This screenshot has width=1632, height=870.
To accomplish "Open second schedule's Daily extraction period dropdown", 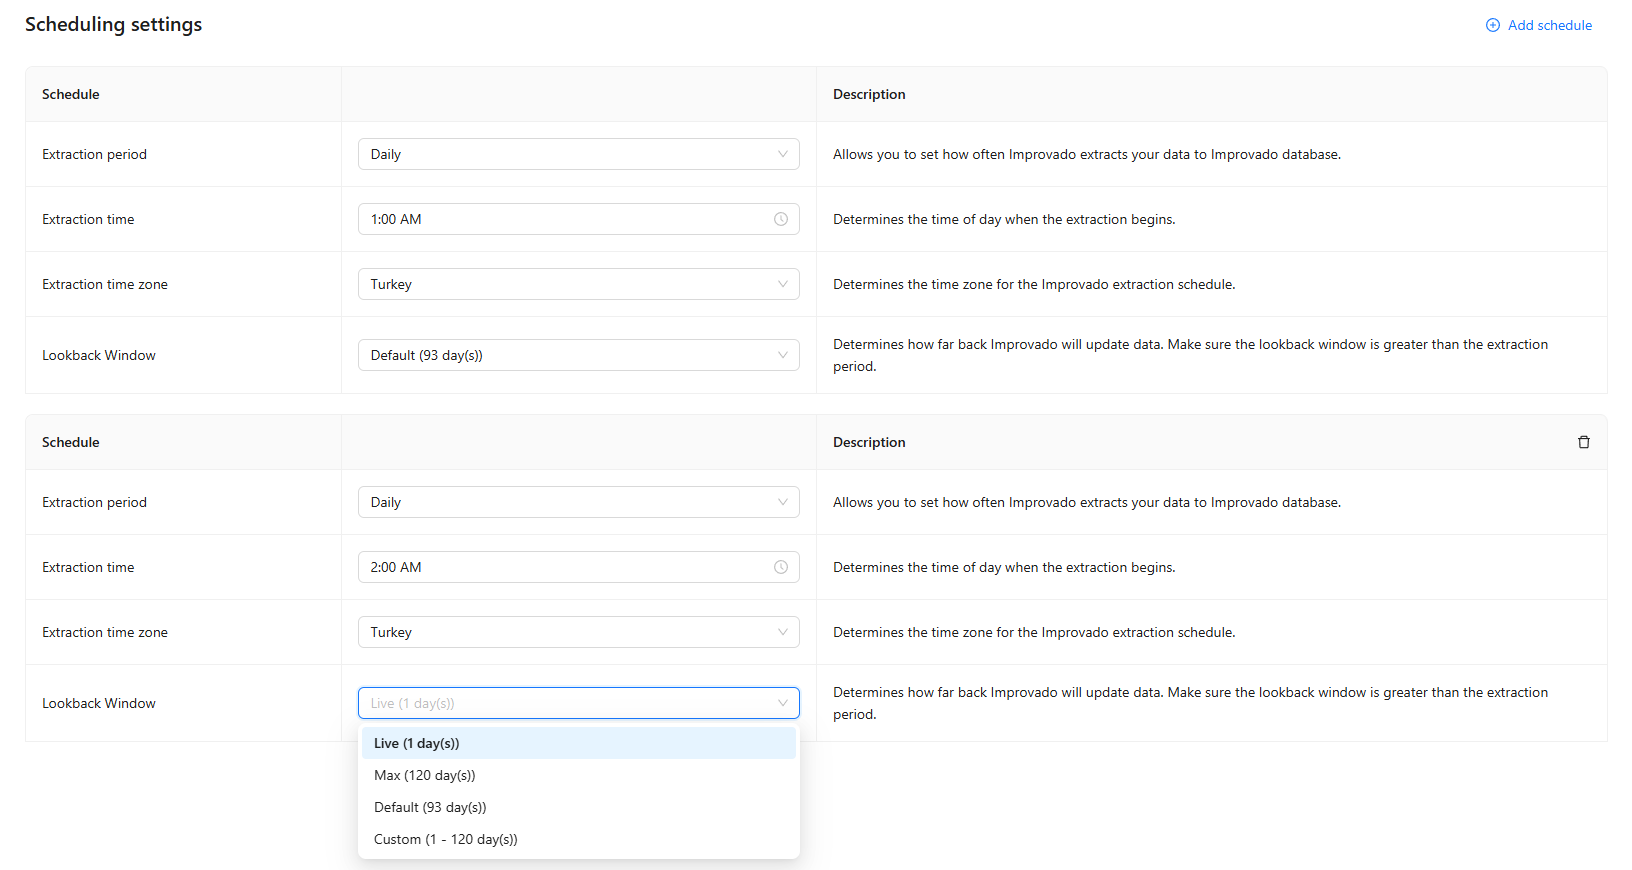I will [577, 502].
